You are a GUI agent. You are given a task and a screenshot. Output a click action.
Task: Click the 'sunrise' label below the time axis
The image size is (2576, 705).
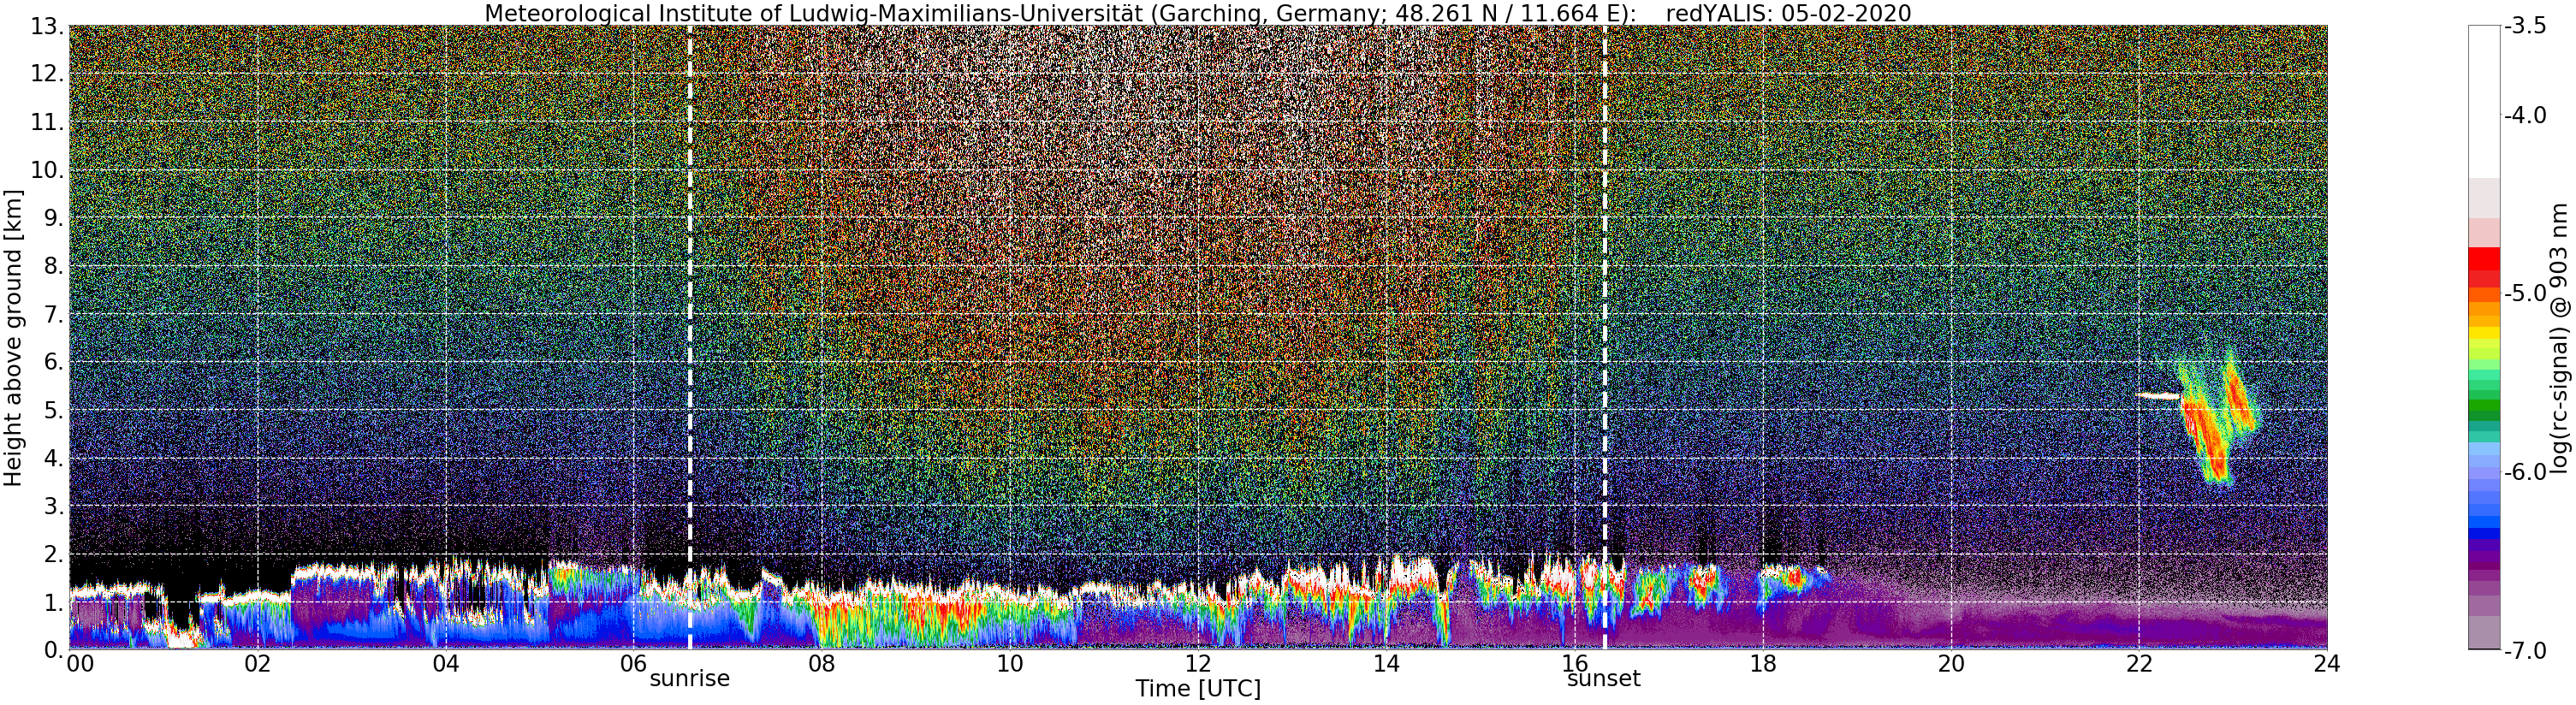[x=690, y=679]
